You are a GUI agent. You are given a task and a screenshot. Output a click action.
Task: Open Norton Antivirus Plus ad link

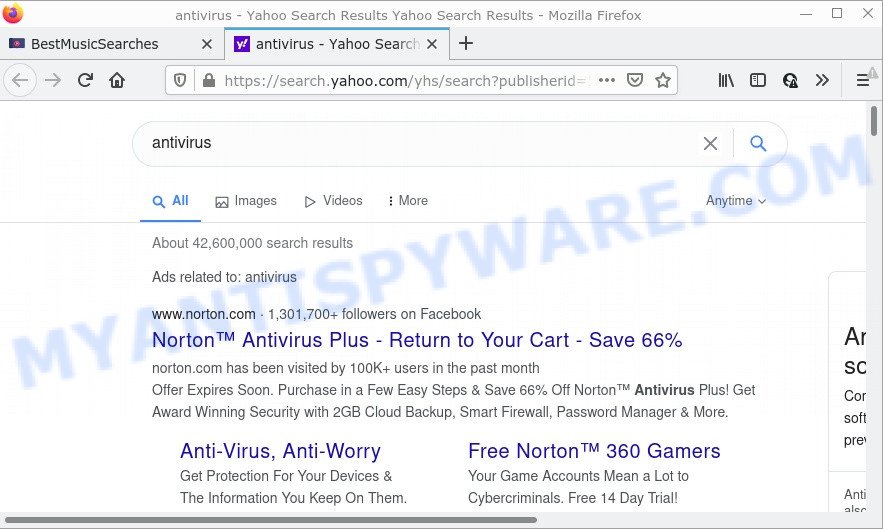coord(417,340)
